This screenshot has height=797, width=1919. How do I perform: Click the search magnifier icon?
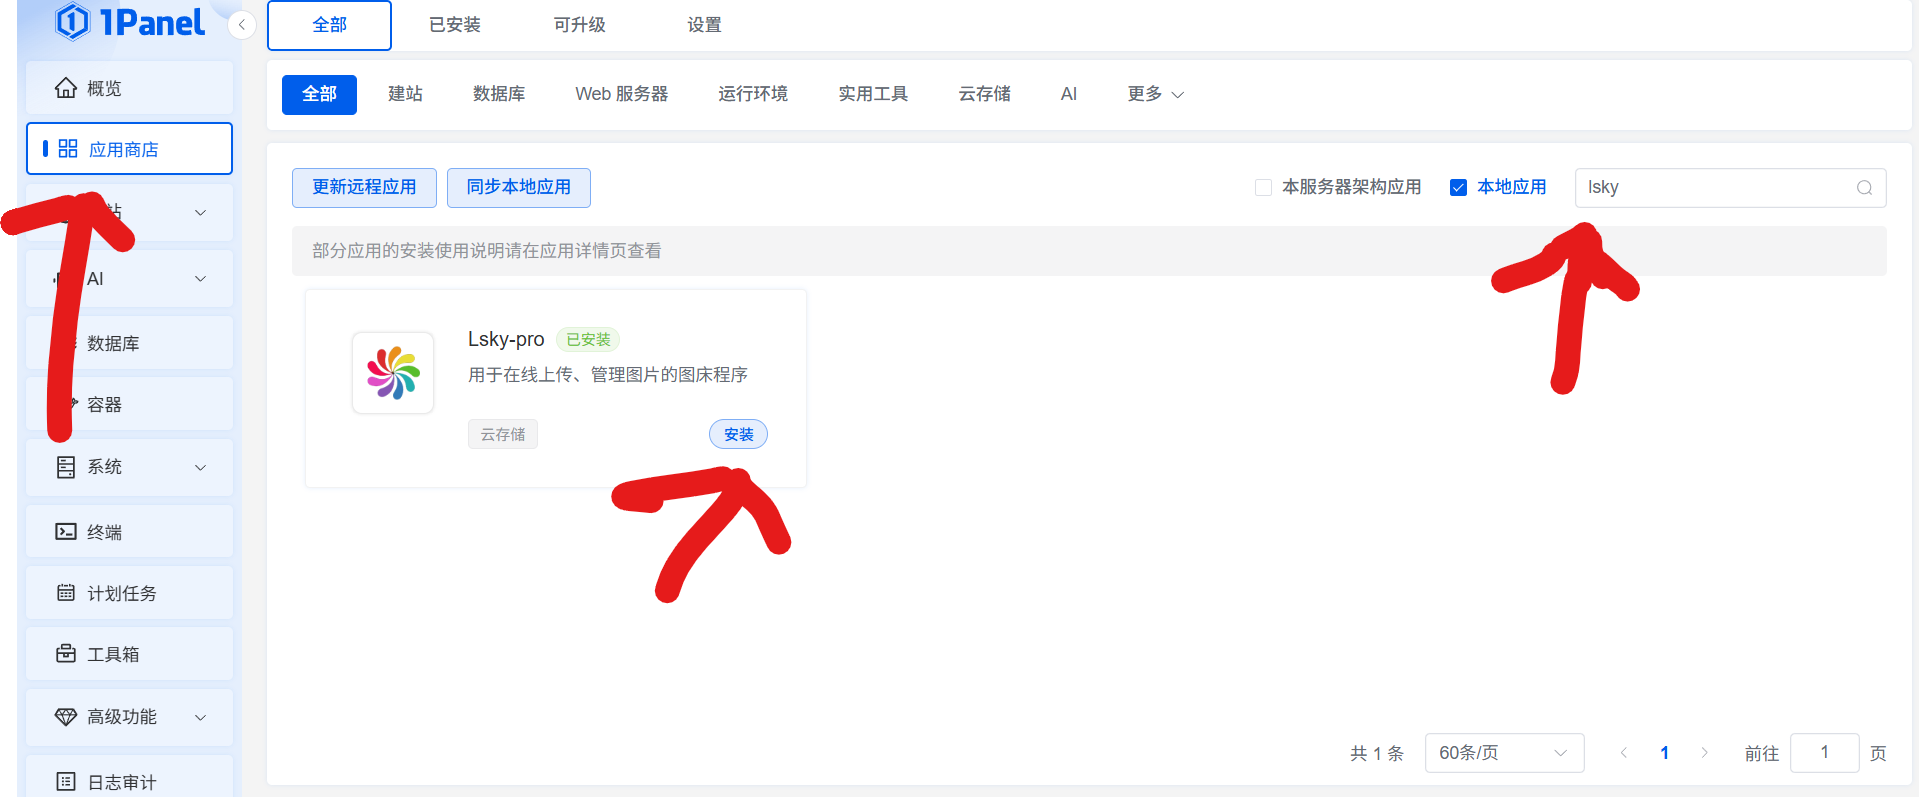pyautogui.click(x=1864, y=188)
